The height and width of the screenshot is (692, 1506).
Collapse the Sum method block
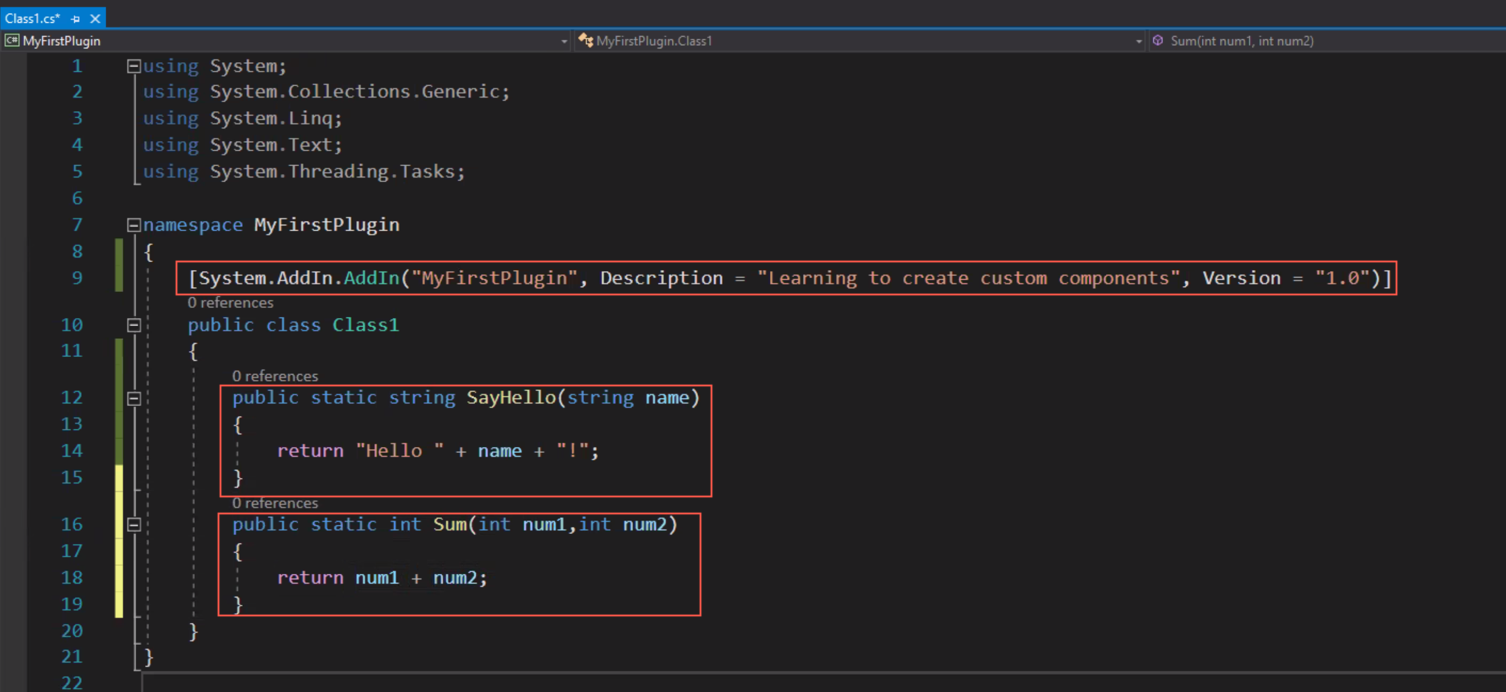(133, 524)
